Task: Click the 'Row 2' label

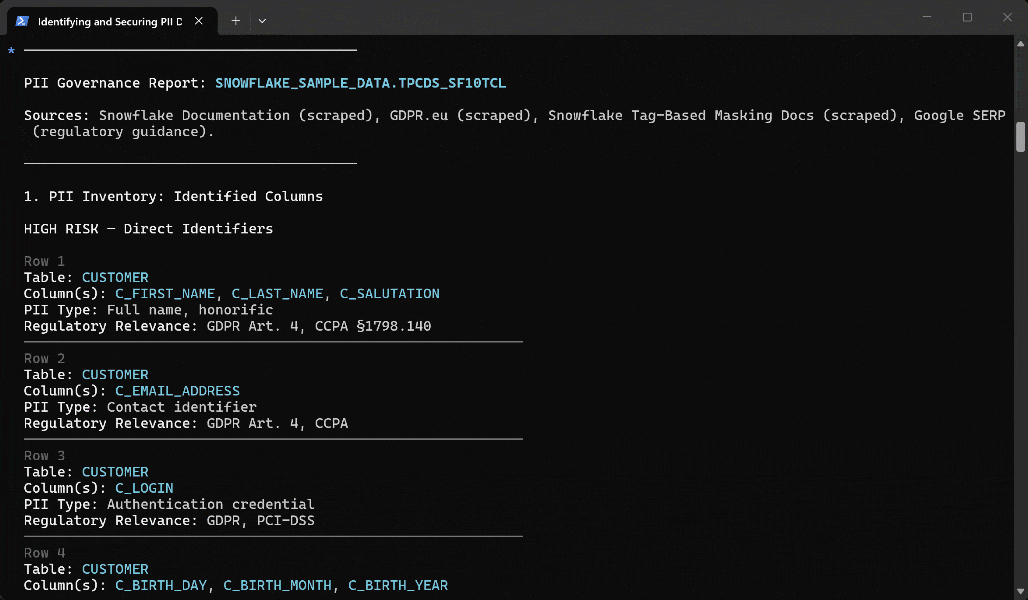Action: [x=45, y=359]
